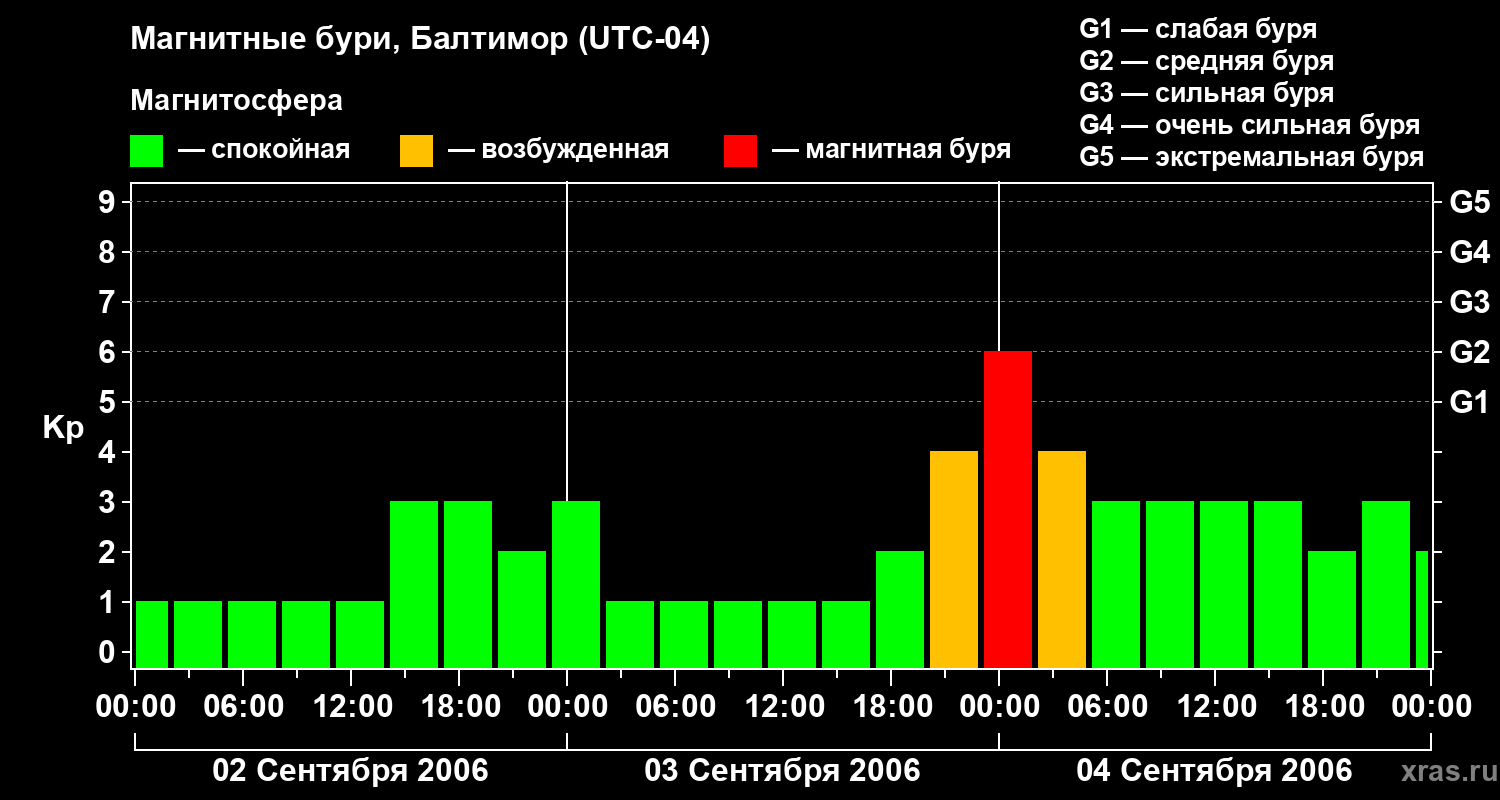
Task: Click the '03 Сентября 2006' date label
Action: click(783, 770)
